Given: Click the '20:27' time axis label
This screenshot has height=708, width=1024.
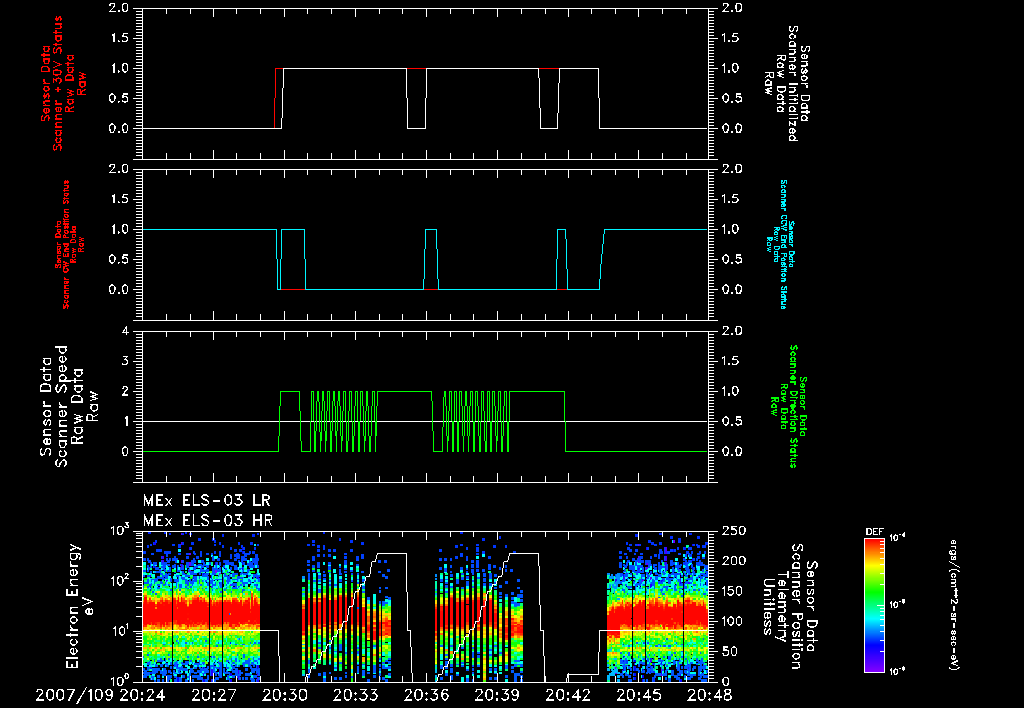Looking at the screenshot, I should point(214,695).
